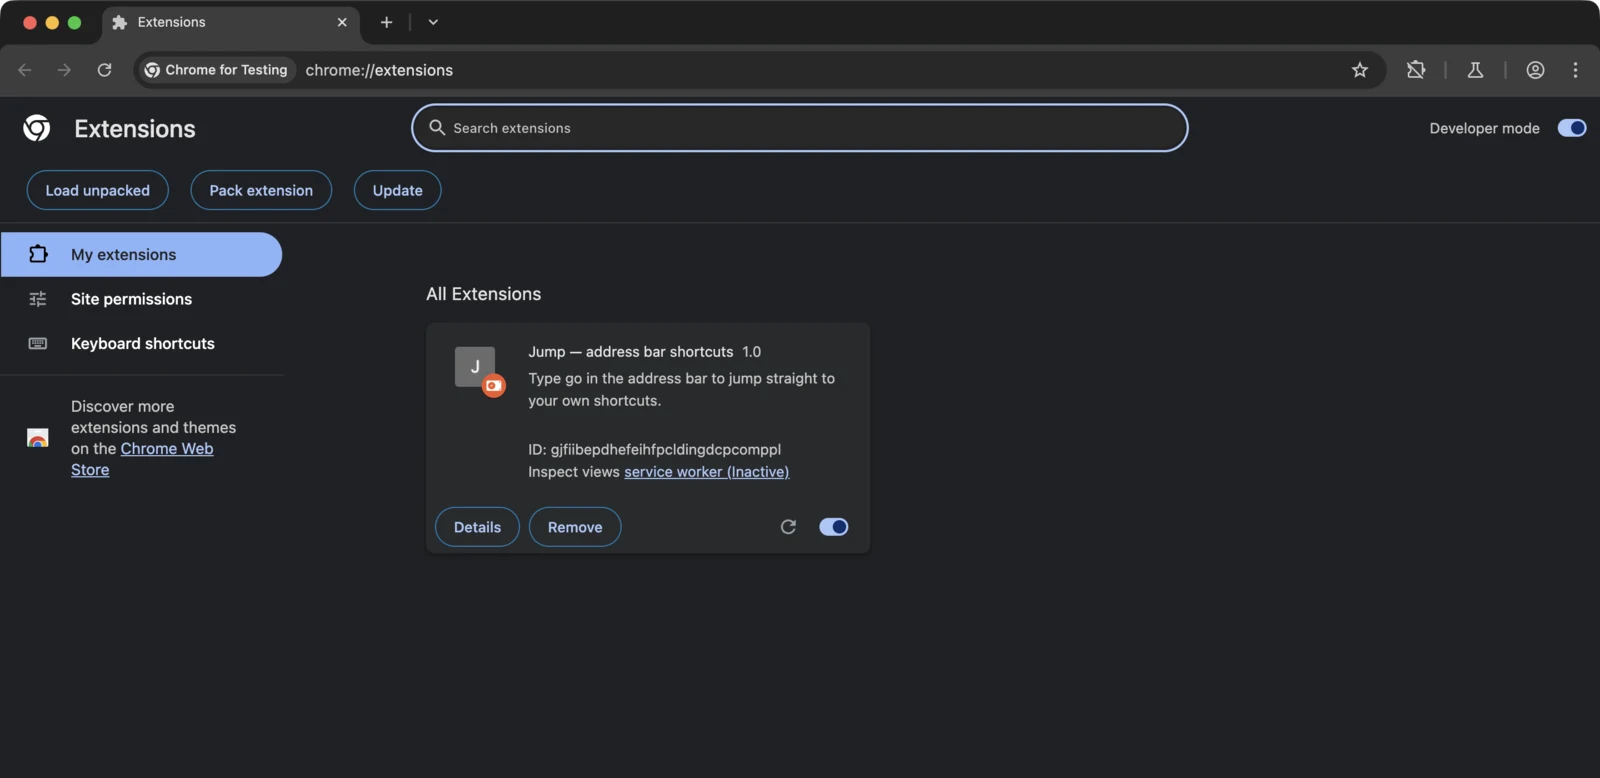
Task: Open the profile account icon
Action: (1535, 70)
